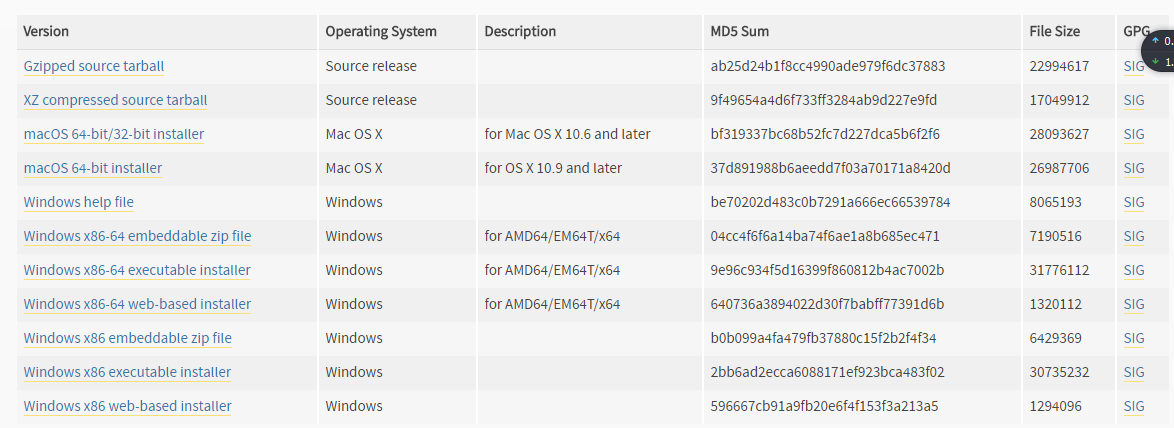This screenshot has width=1174, height=428.
Task: Click SIG for Windows x86 web-based installer
Action: click(1133, 406)
